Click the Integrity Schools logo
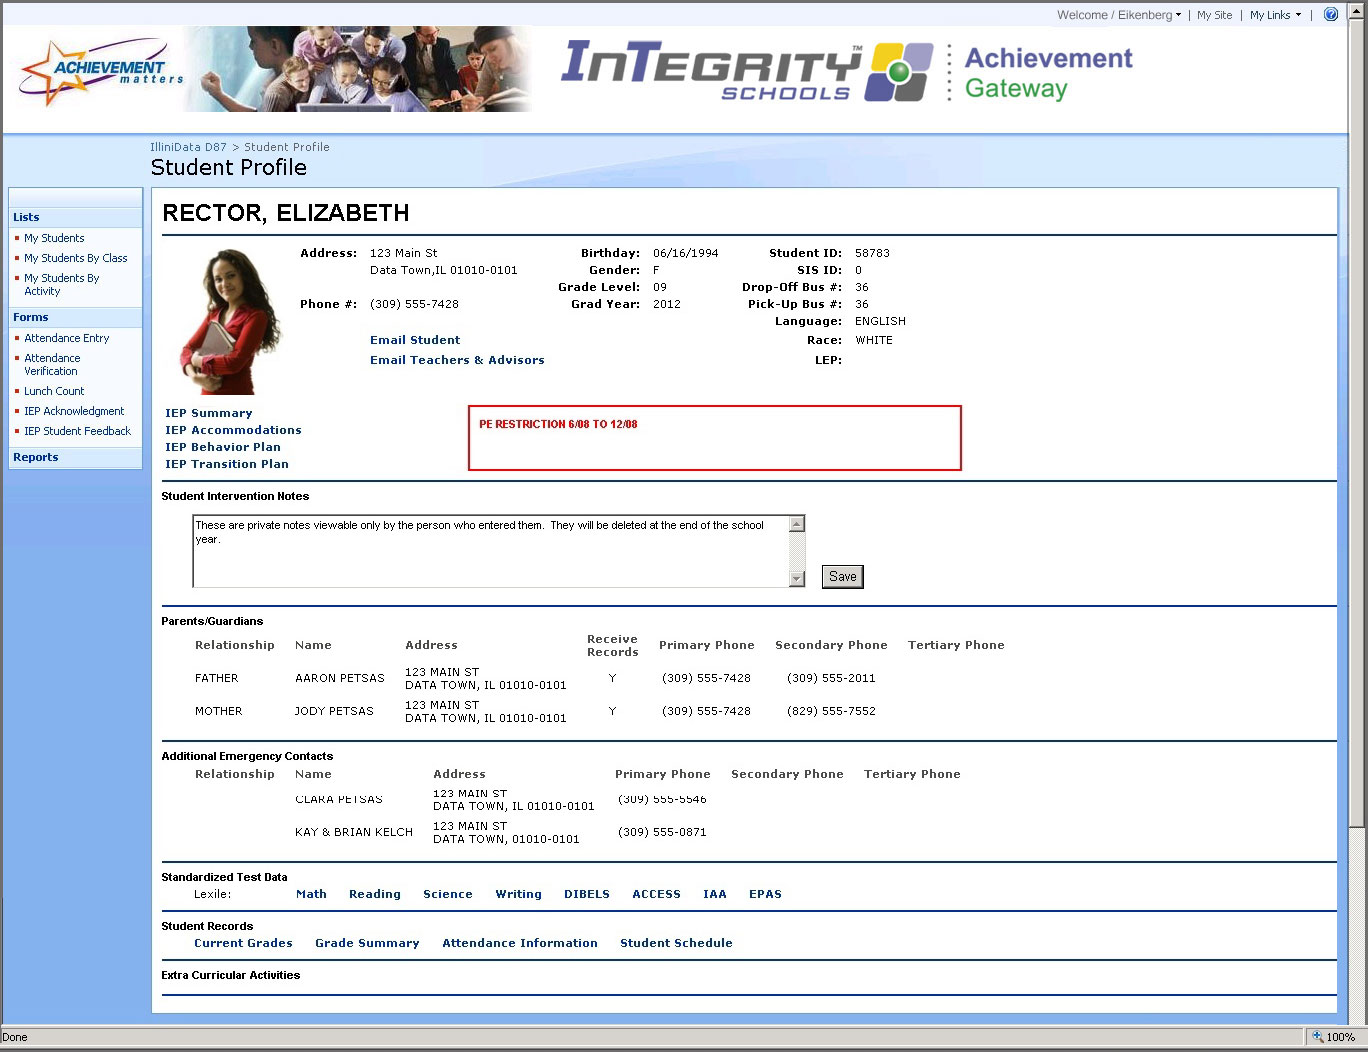This screenshot has width=1368, height=1052. tap(746, 71)
